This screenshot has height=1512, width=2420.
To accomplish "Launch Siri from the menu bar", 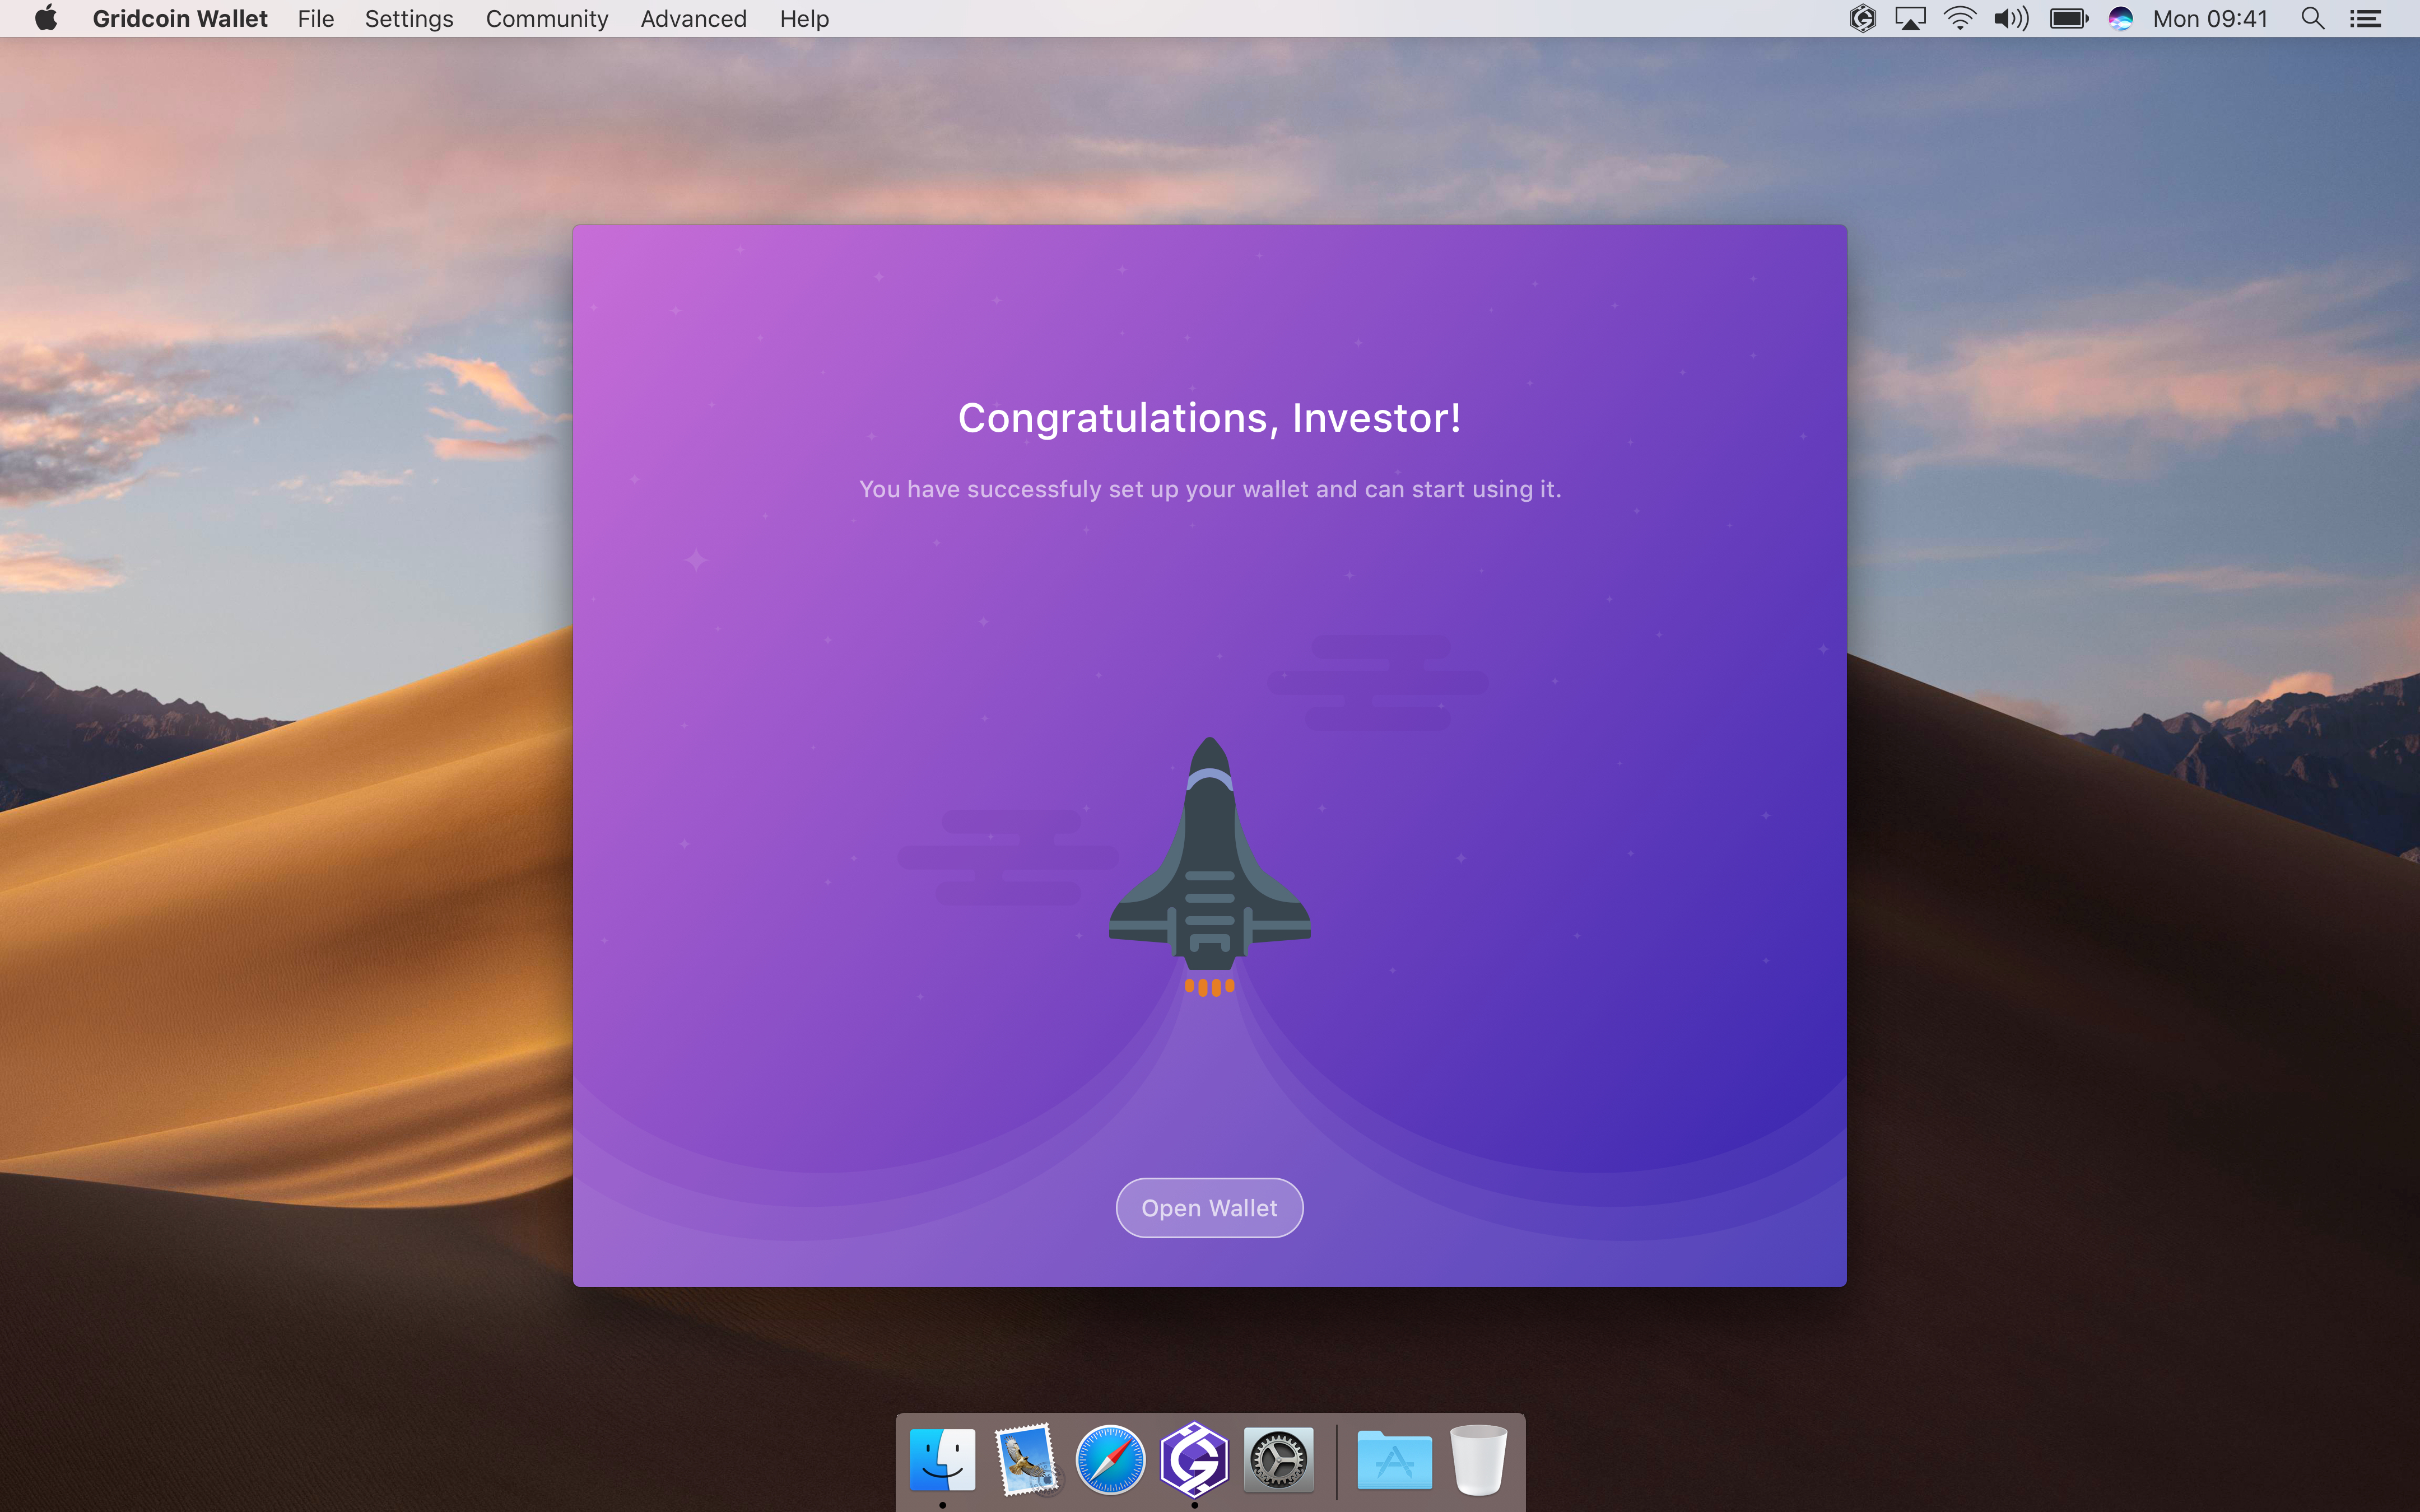I will 2121,18.
